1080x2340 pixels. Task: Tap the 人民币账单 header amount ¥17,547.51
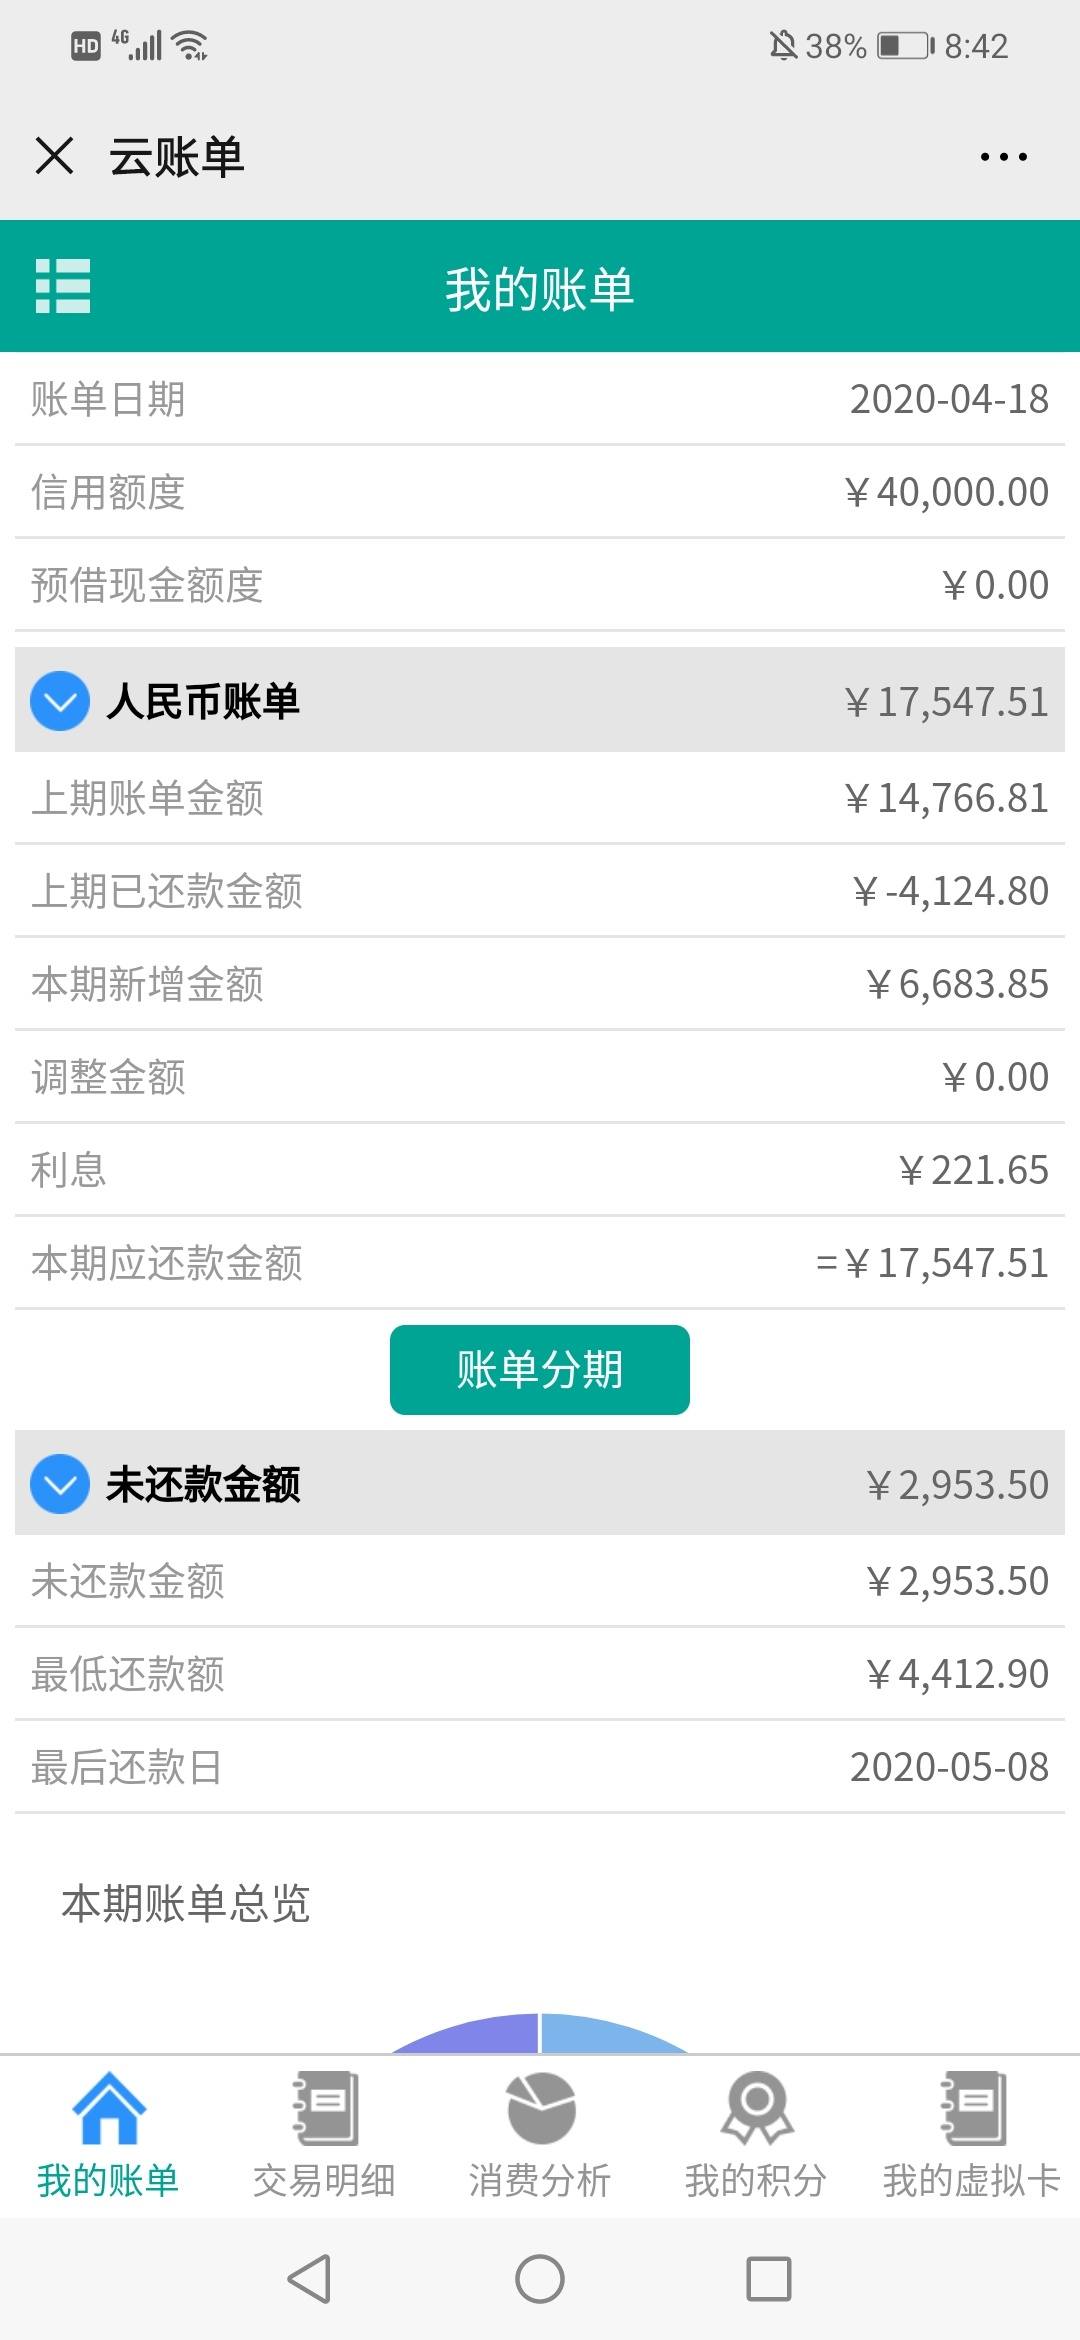click(946, 702)
